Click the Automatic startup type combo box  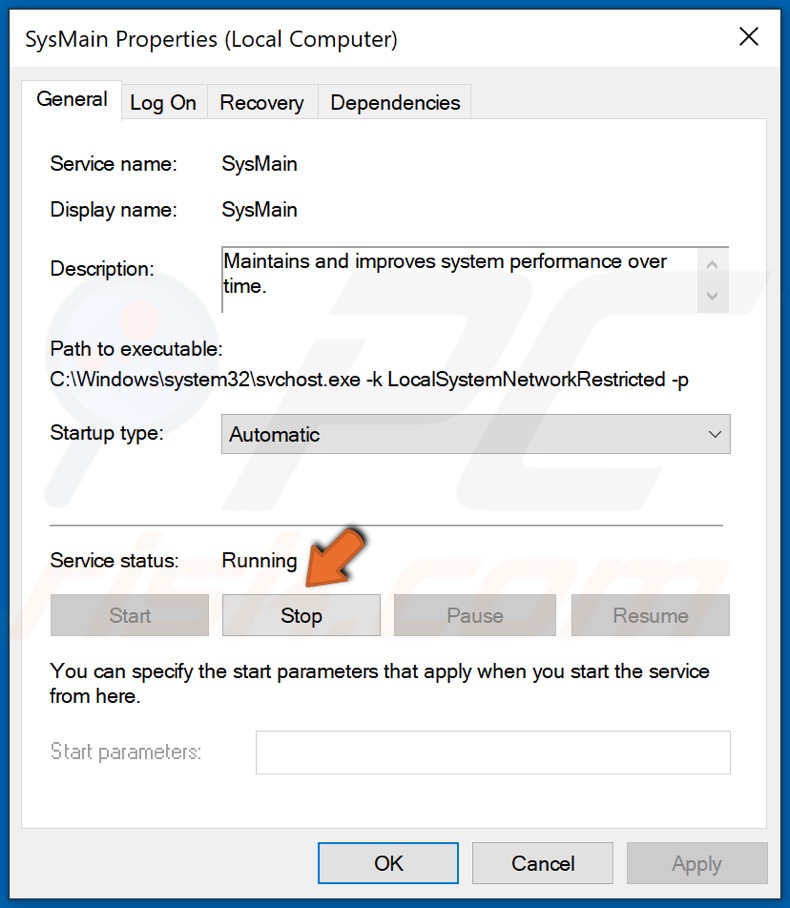pos(450,434)
